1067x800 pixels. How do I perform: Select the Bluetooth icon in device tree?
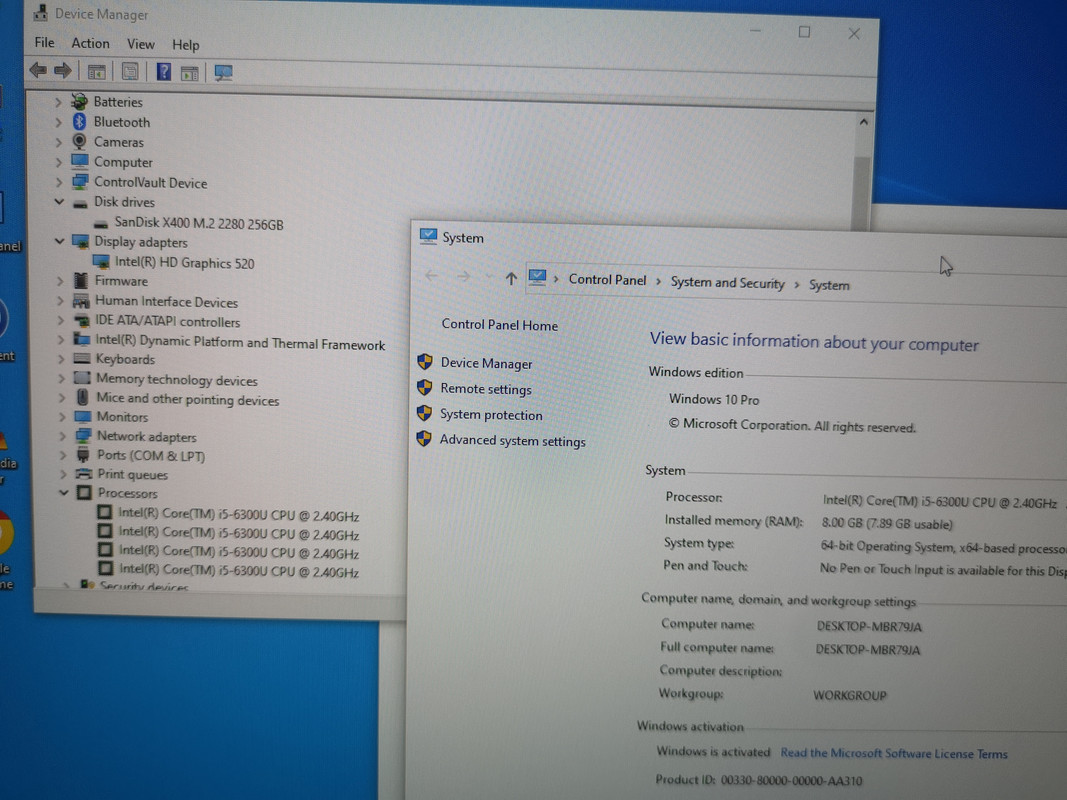tap(80, 122)
